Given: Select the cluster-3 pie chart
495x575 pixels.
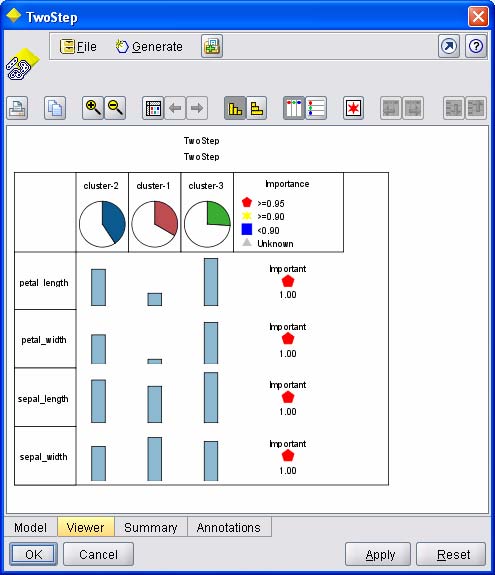Looking at the screenshot, I should [x=207, y=224].
